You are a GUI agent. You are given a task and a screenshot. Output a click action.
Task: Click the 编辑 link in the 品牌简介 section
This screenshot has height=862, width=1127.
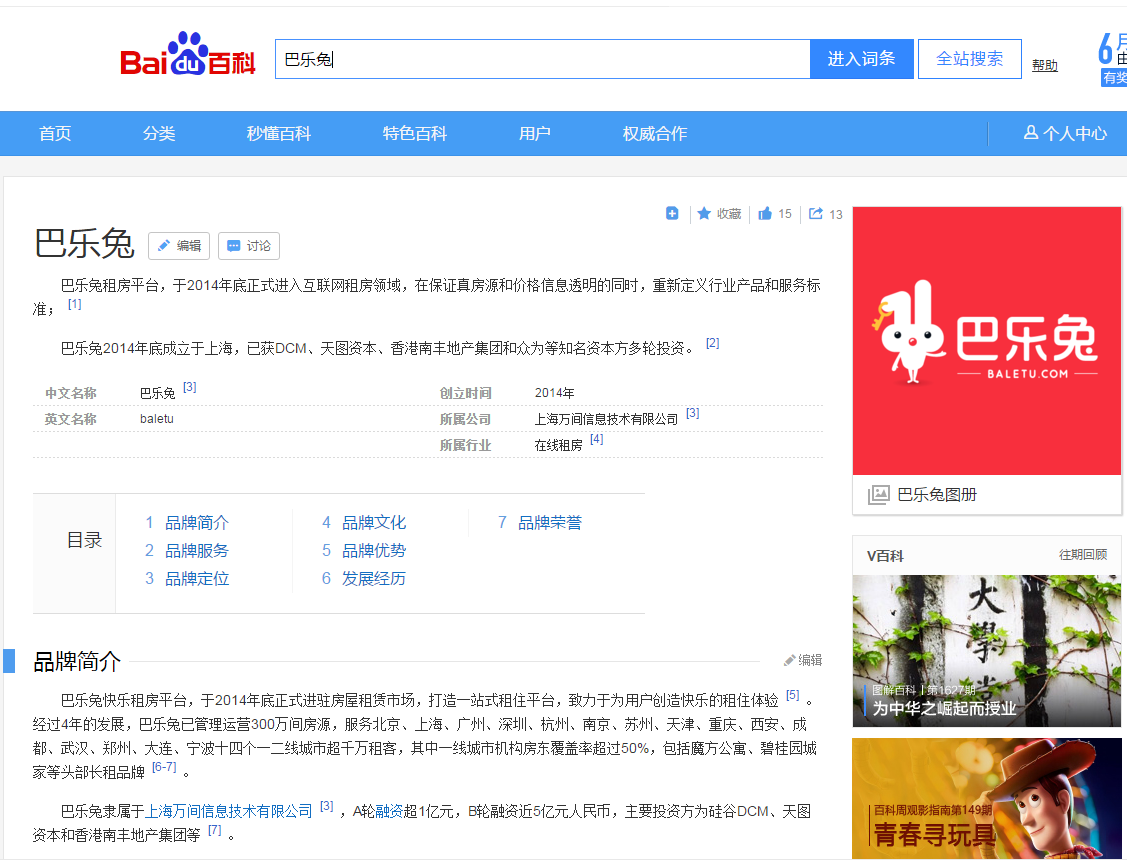(x=803, y=660)
